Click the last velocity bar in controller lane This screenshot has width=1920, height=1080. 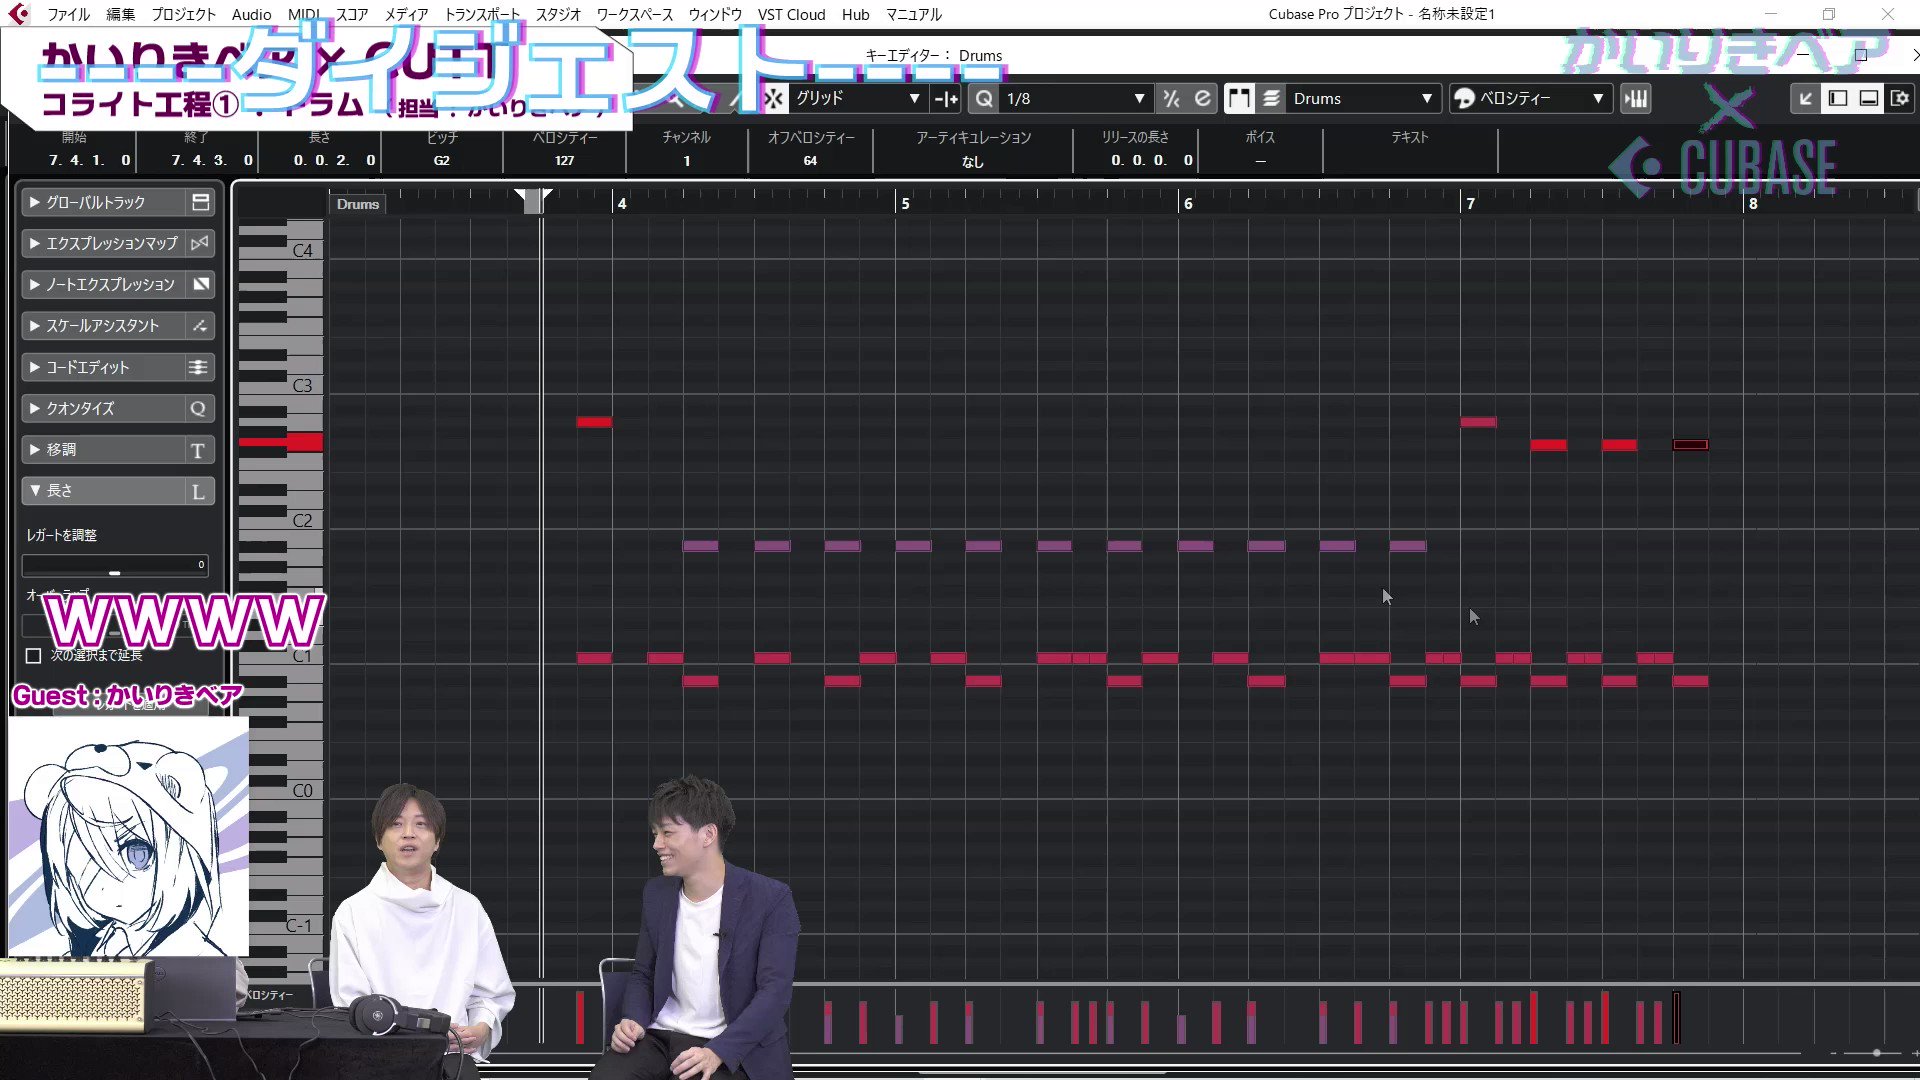1677,1017
